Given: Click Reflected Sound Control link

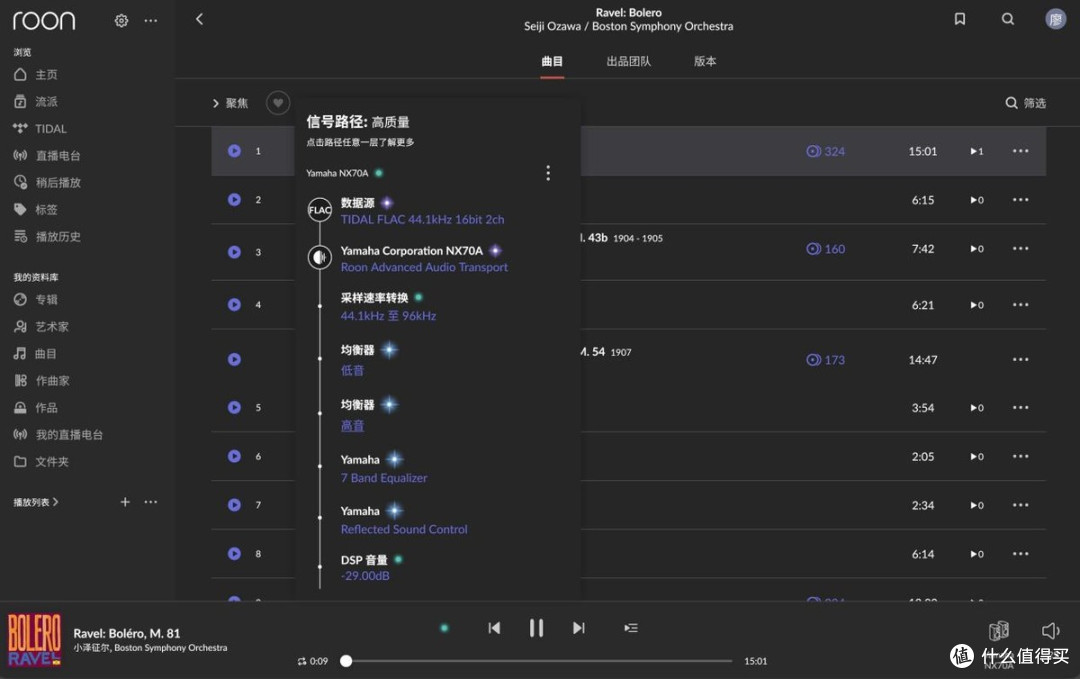Looking at the screenshot, I should (404, 530).
